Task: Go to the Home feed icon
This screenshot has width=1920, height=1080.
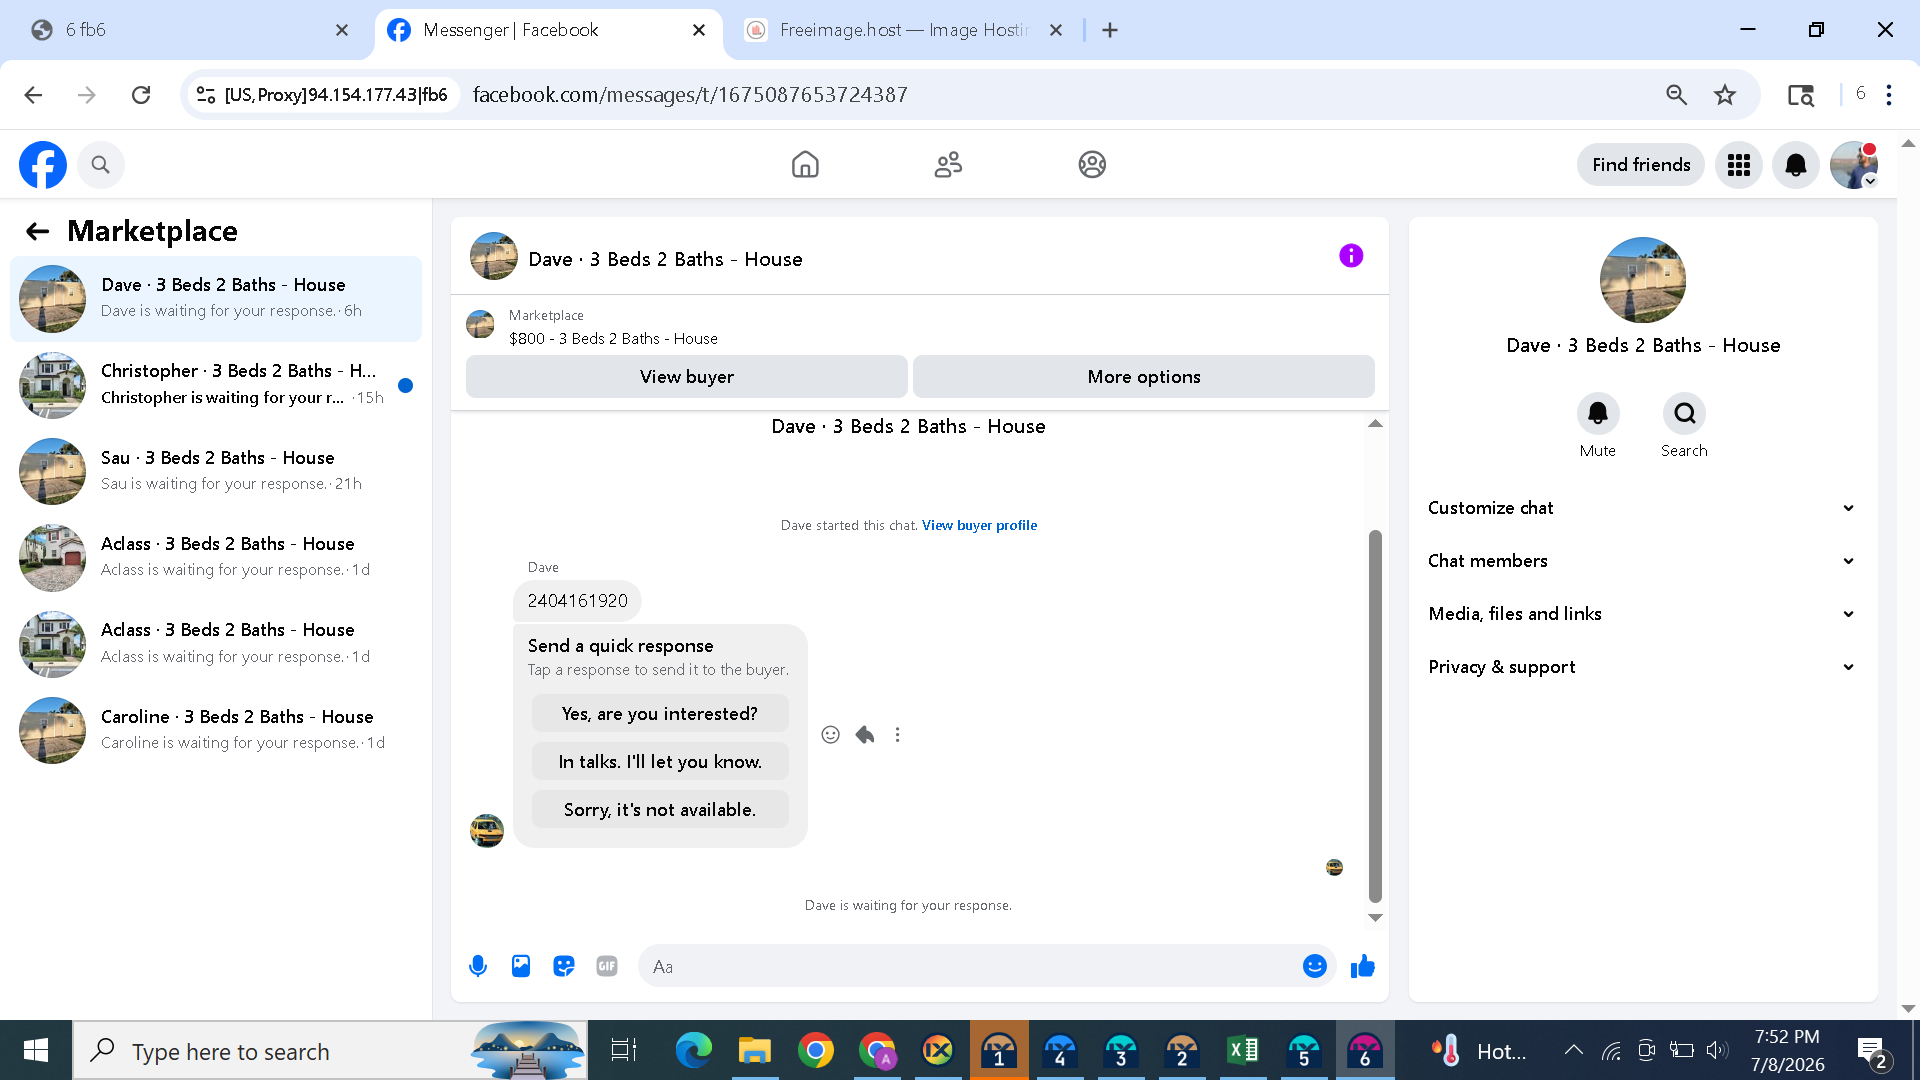Action: click(x=805, y=164)
